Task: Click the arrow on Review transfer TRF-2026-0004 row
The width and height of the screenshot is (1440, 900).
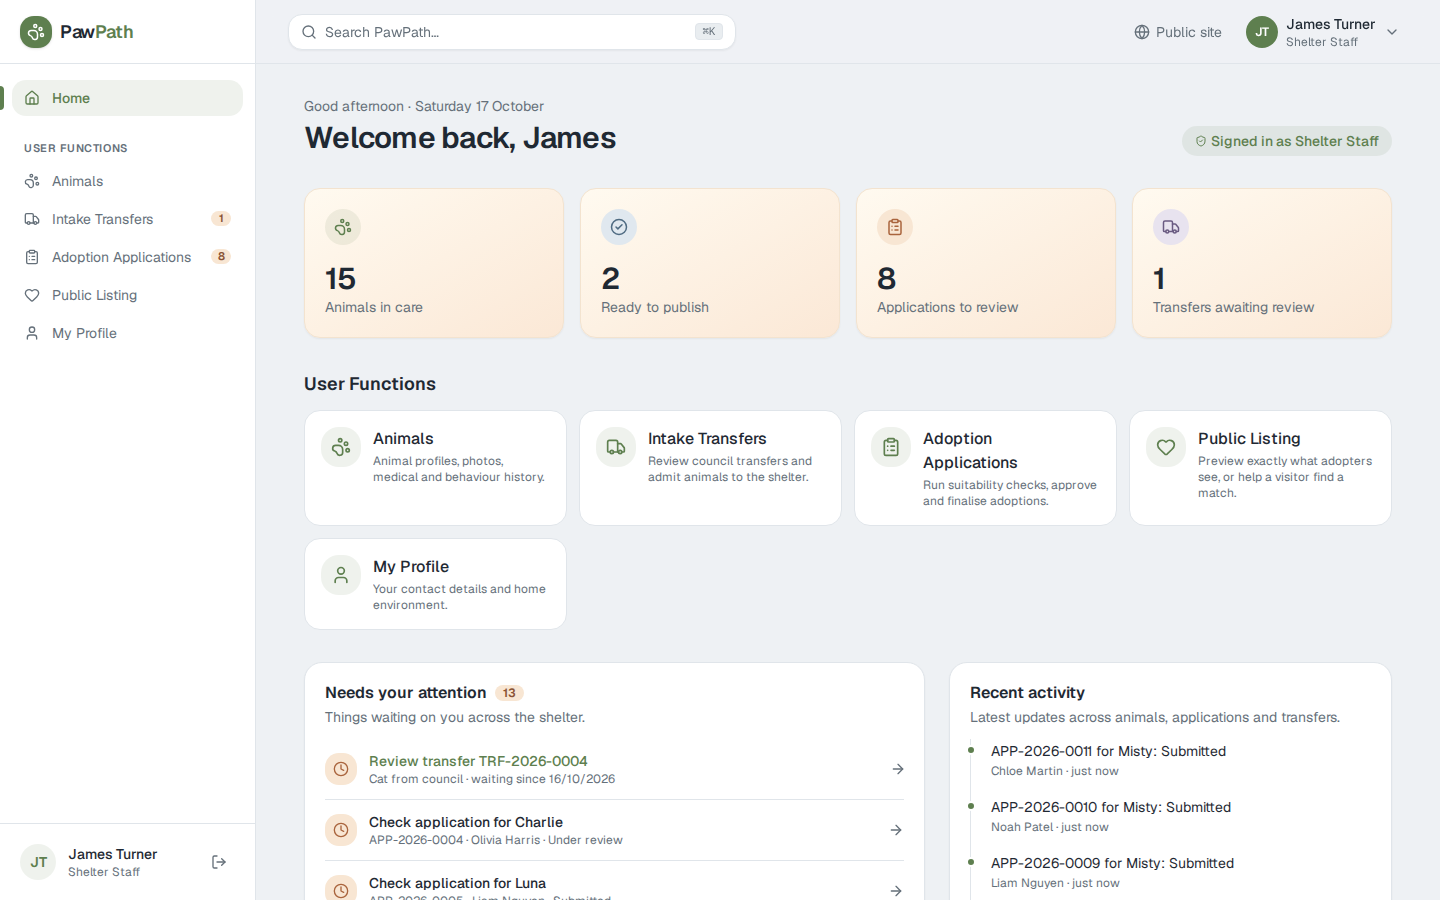Action: (897, 769)
